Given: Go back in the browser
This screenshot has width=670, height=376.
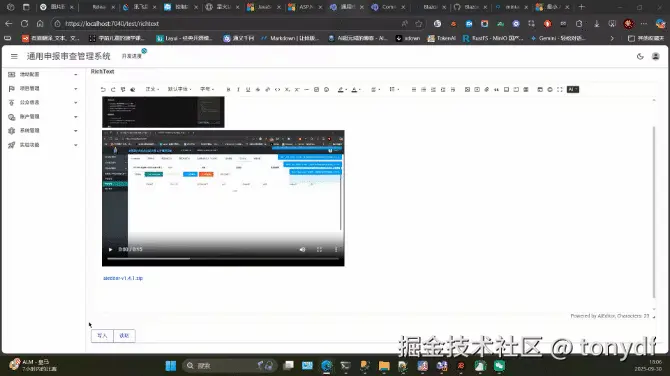Looking at the screenshot, I should coord(9,24).
